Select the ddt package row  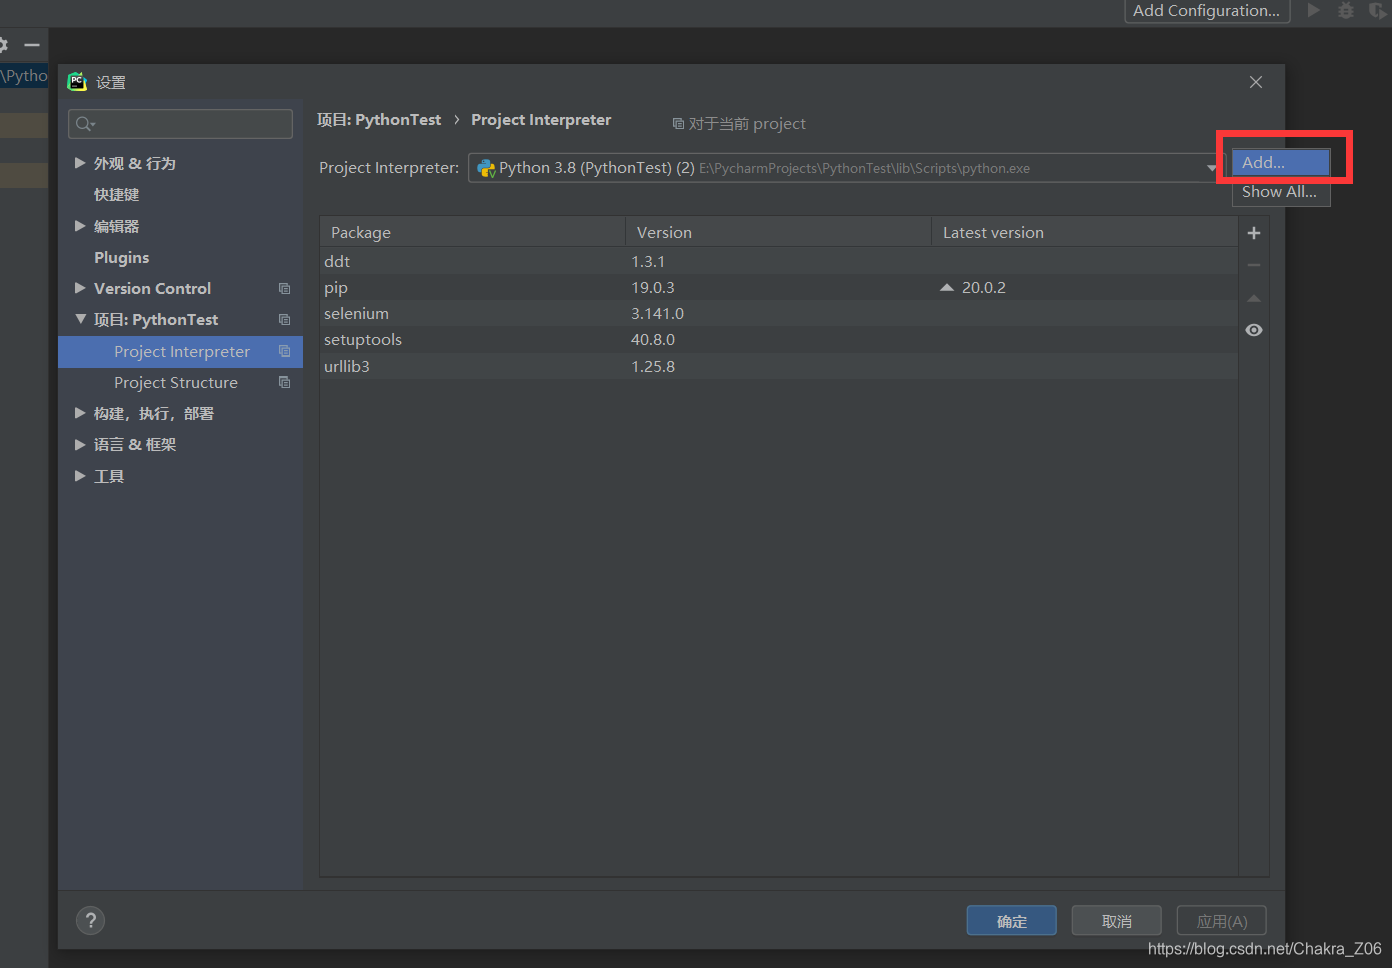(778, 261)
